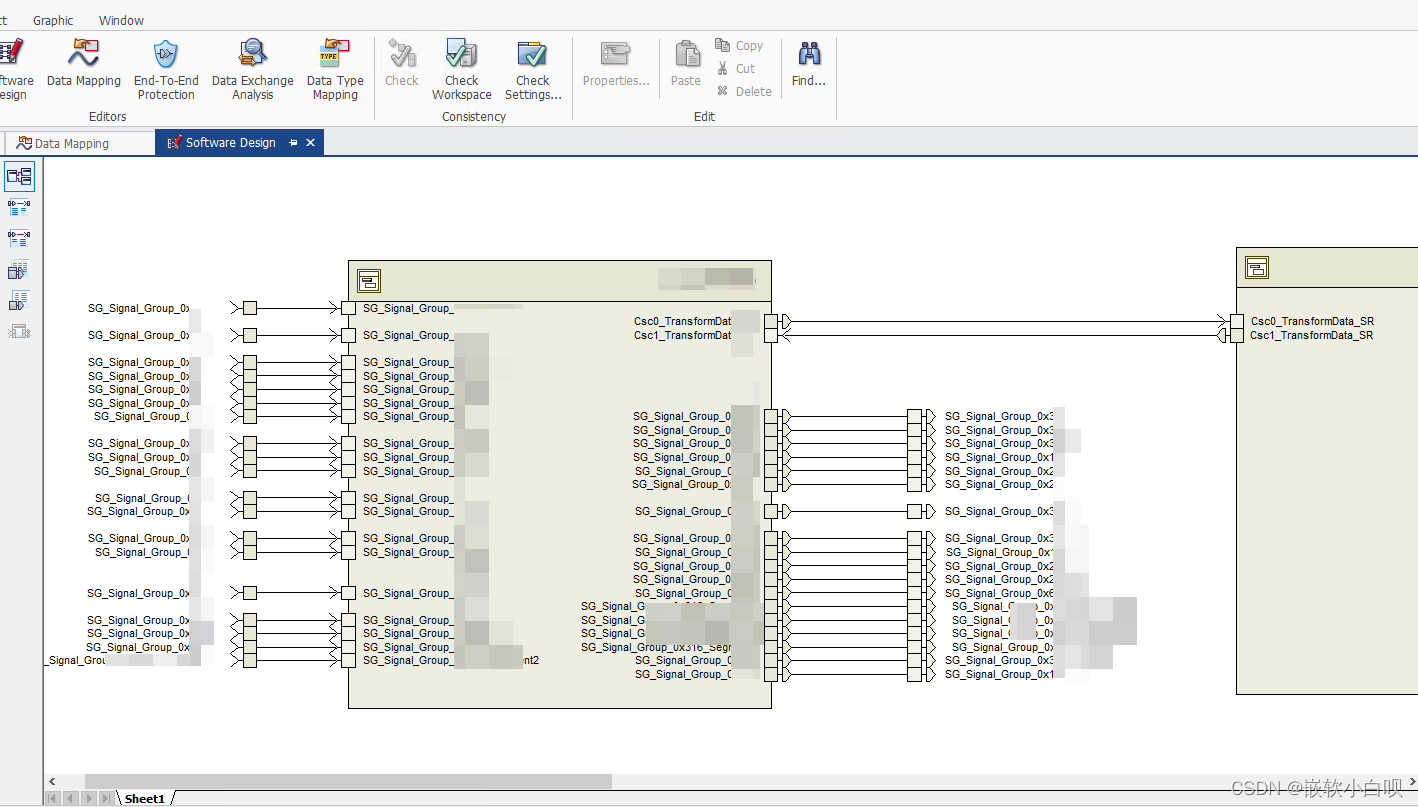Select the Sheet1 sheet tab

[x=145, y=798]
